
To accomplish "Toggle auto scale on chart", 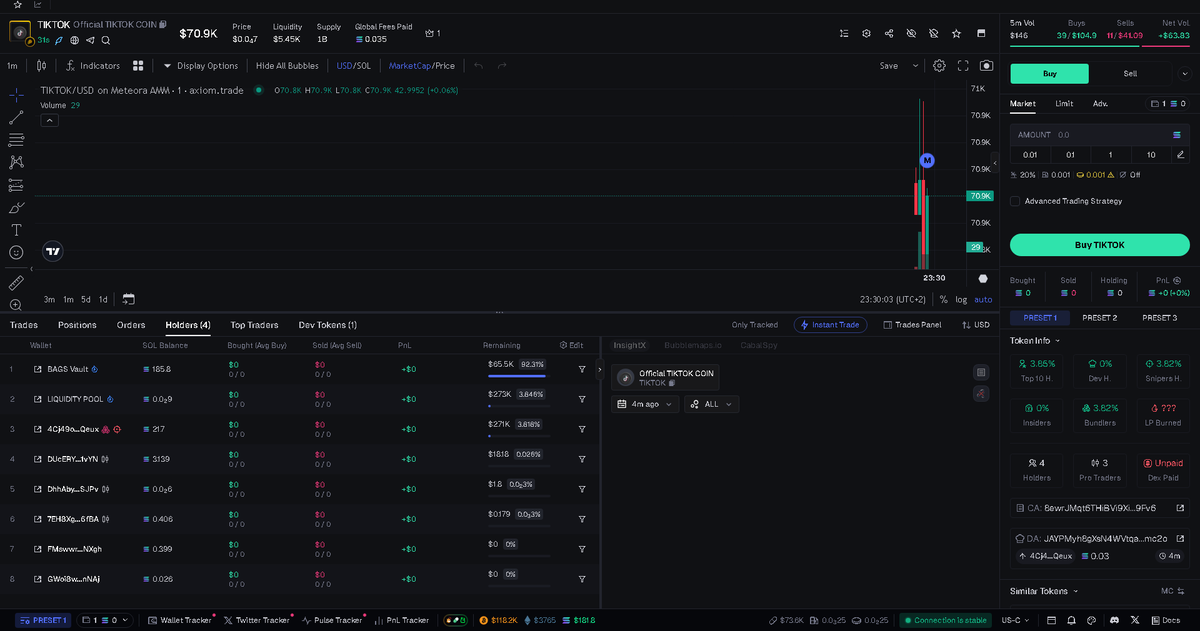I will pos(983,299).
